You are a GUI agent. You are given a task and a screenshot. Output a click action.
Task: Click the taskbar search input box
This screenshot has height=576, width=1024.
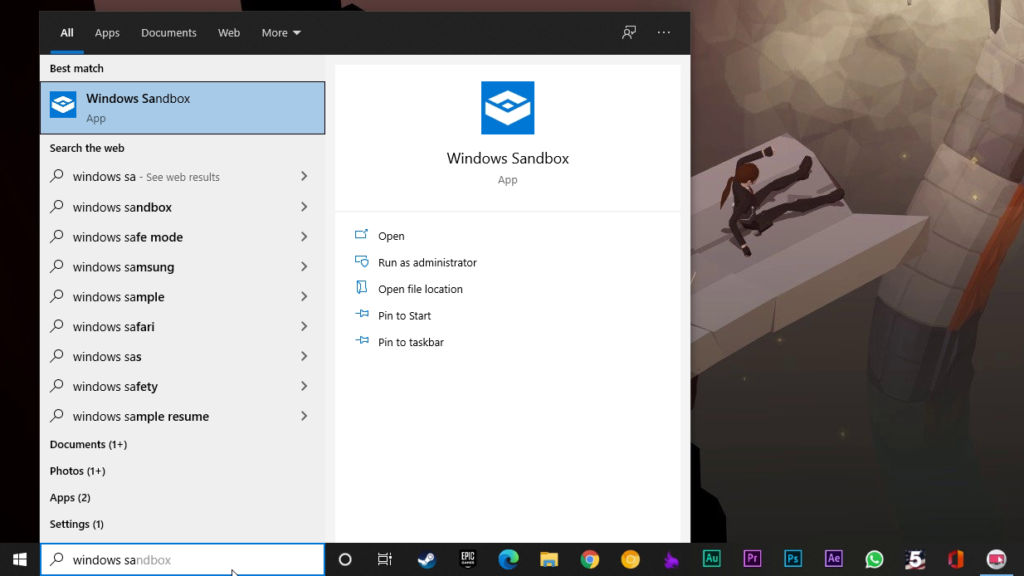pyautogui.click(x=183, y=560)
